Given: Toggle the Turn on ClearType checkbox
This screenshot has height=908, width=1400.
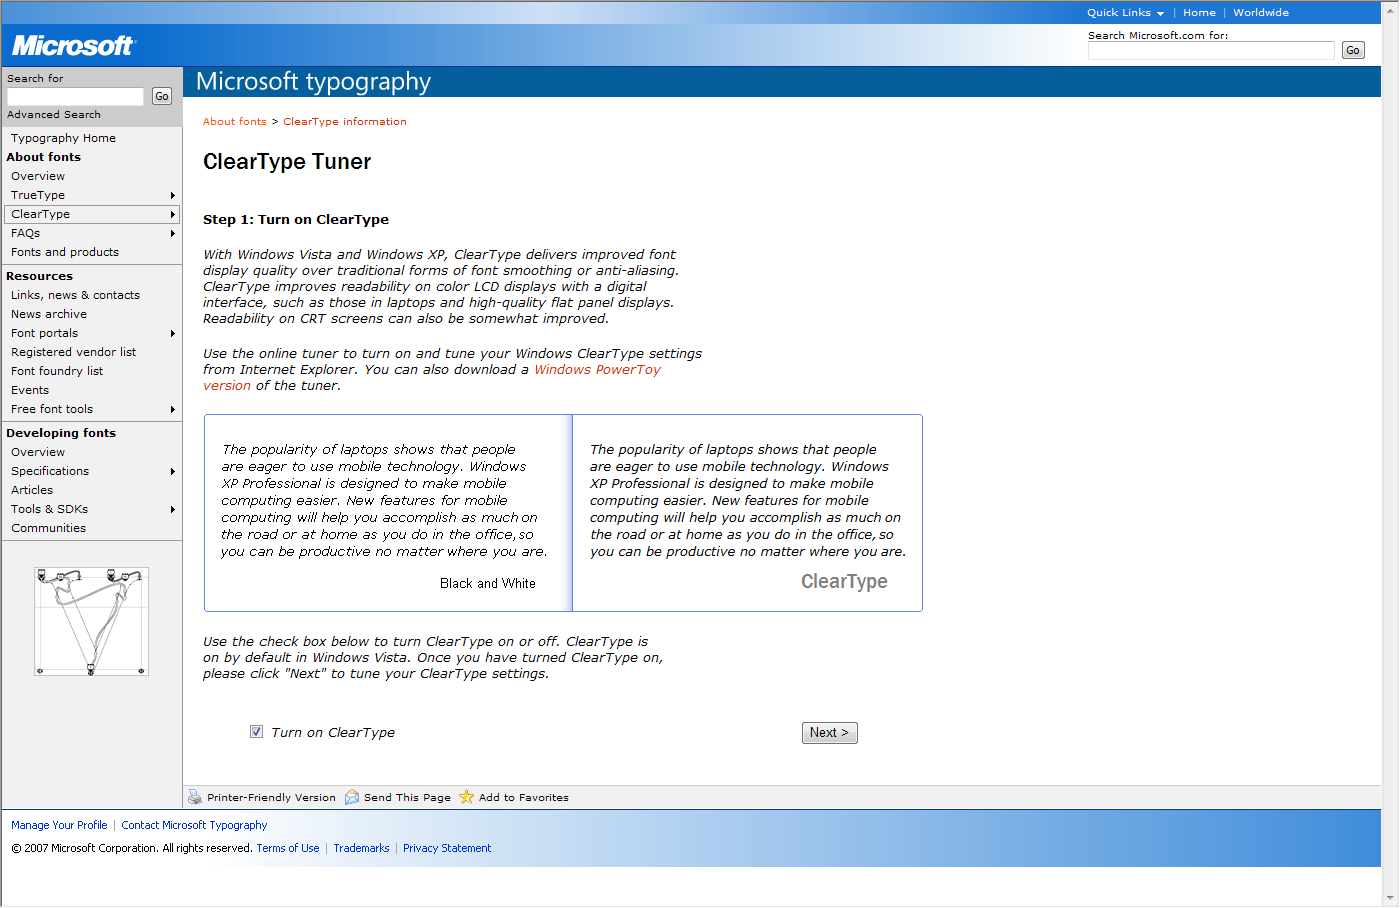Looking at the screenshot, I should (257, 732).
